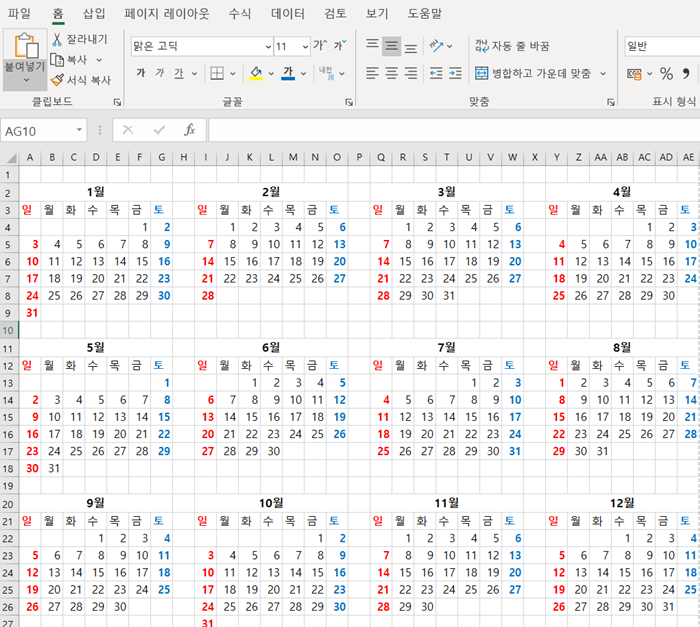The image size is (700, 627).
Task: Apply comma style
Action: click(686, 74)
